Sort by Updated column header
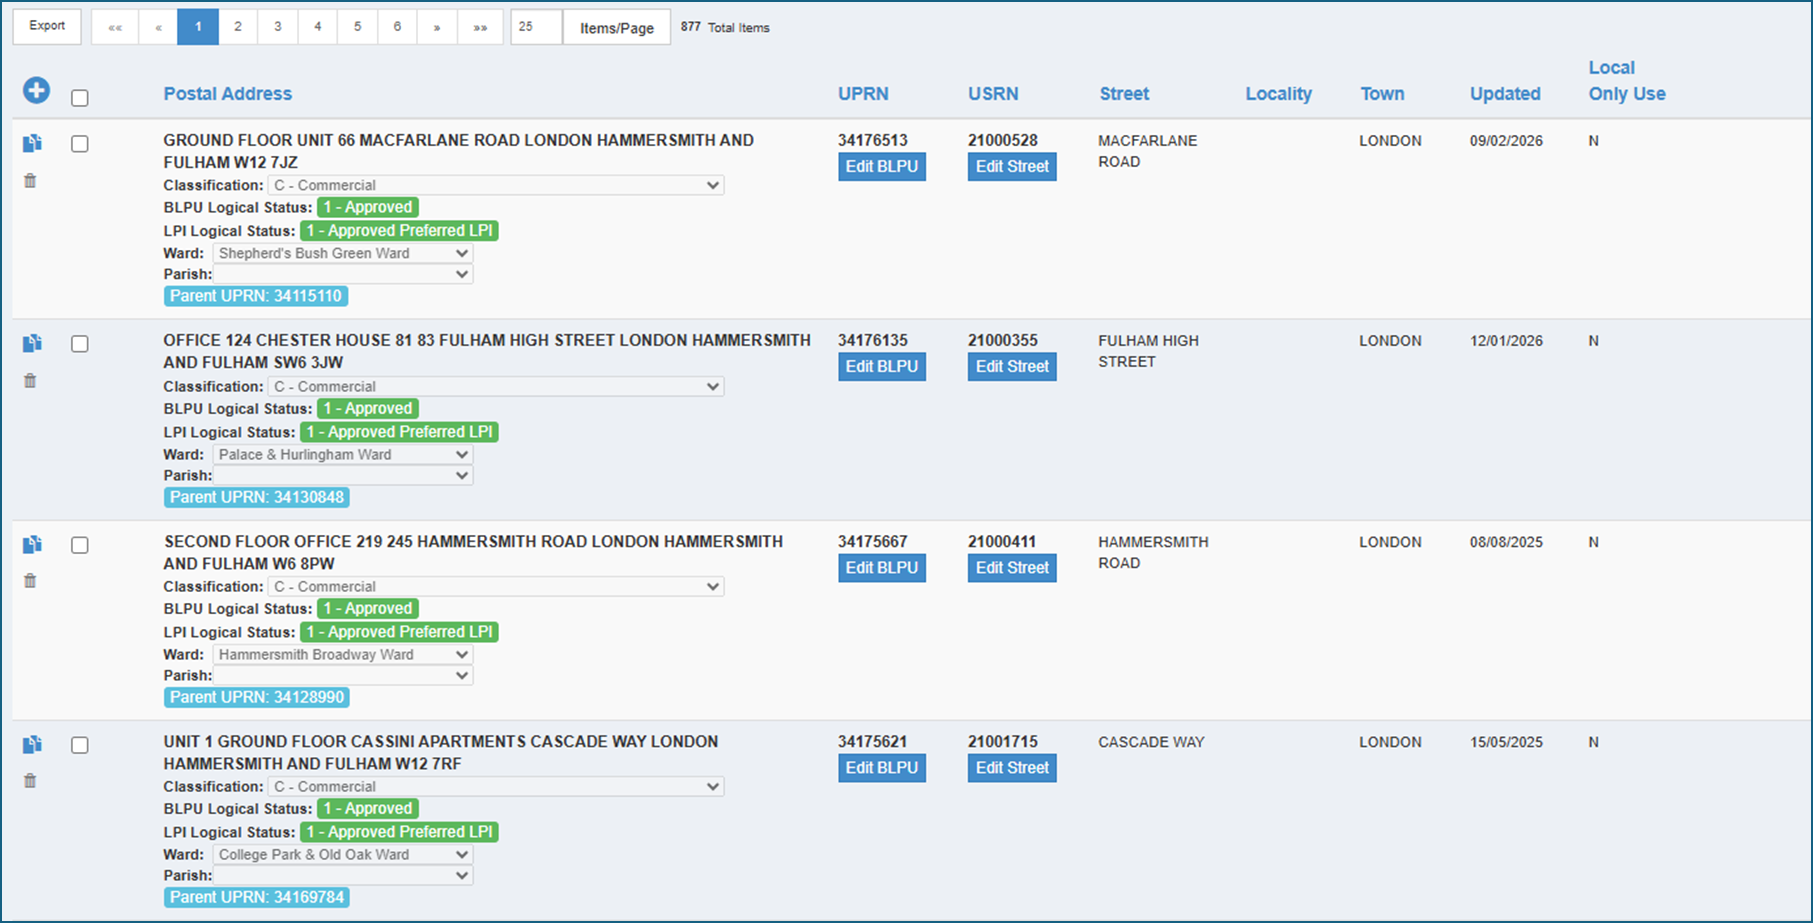This screenshot has height=923, width=1813. click(x=1505, y=94)
